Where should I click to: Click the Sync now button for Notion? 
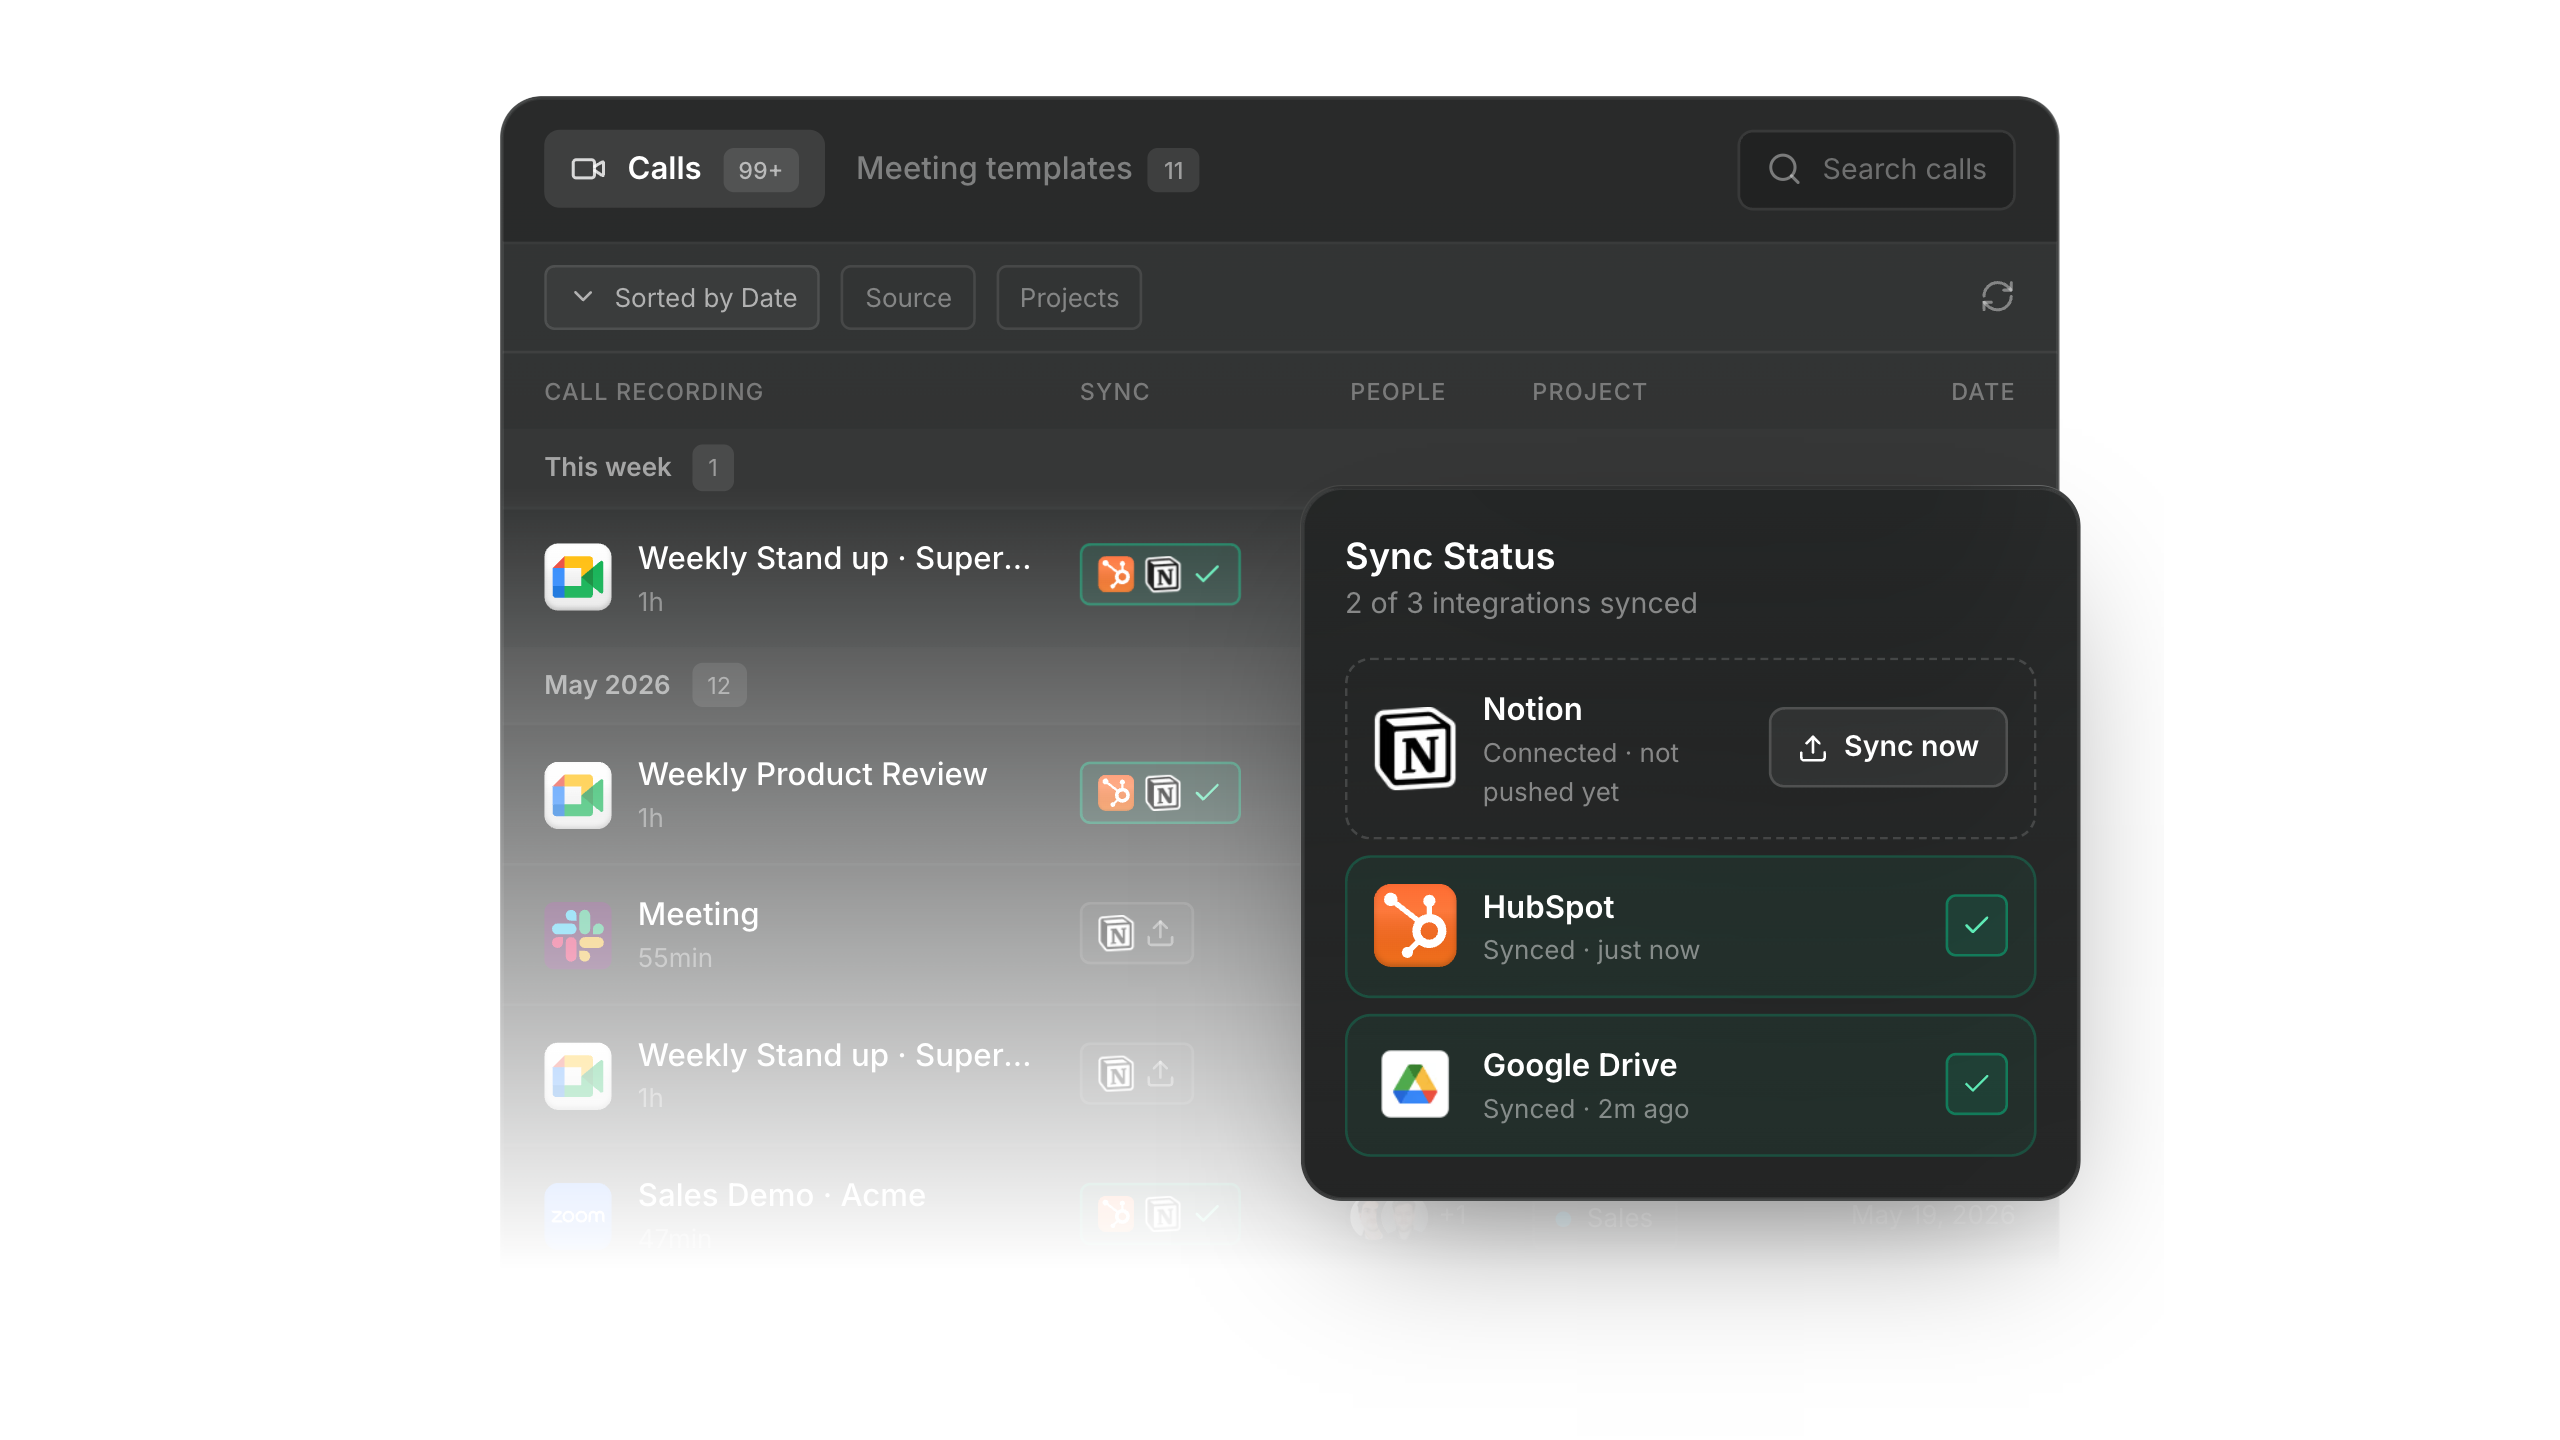[1888, 747]
